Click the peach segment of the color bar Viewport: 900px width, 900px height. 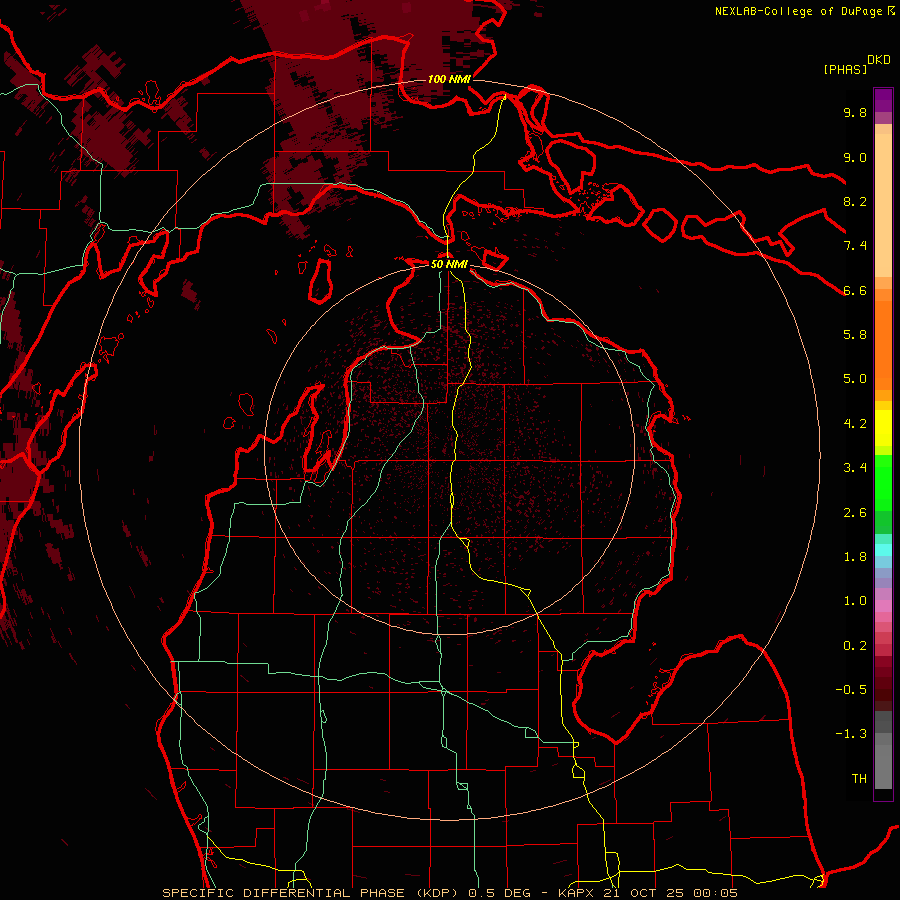[883, 207]
